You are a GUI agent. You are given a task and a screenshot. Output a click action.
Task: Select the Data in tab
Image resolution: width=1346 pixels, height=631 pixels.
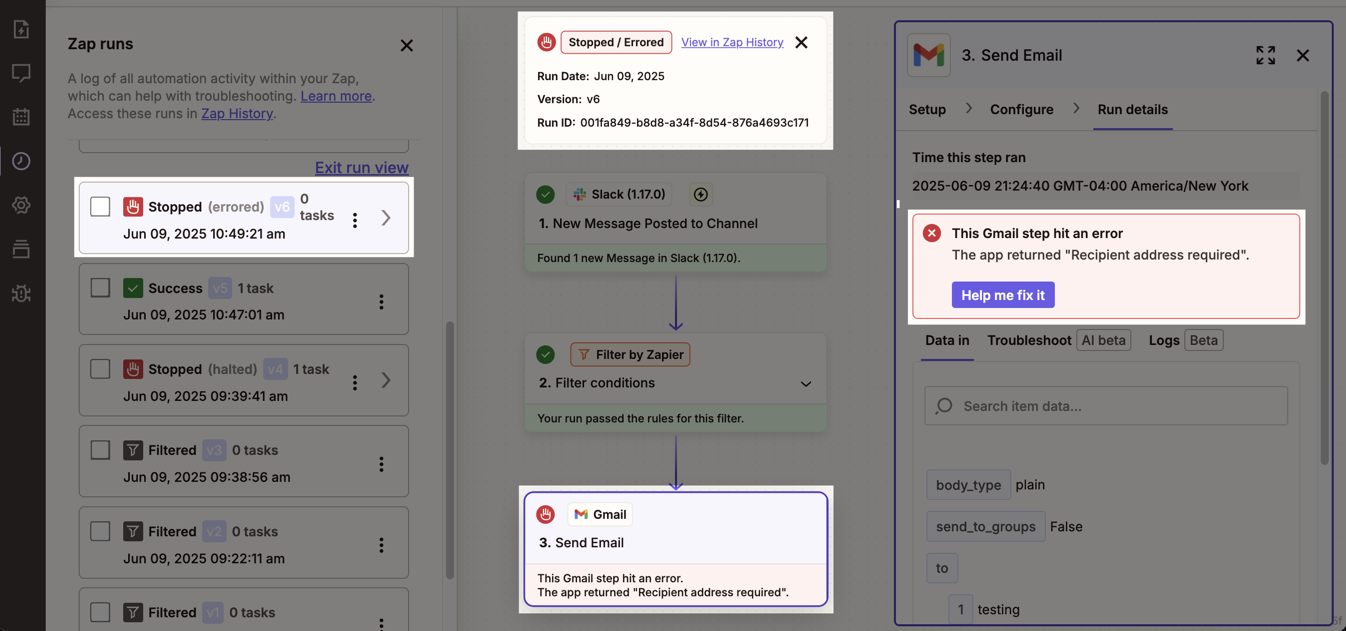click(947, 340)
